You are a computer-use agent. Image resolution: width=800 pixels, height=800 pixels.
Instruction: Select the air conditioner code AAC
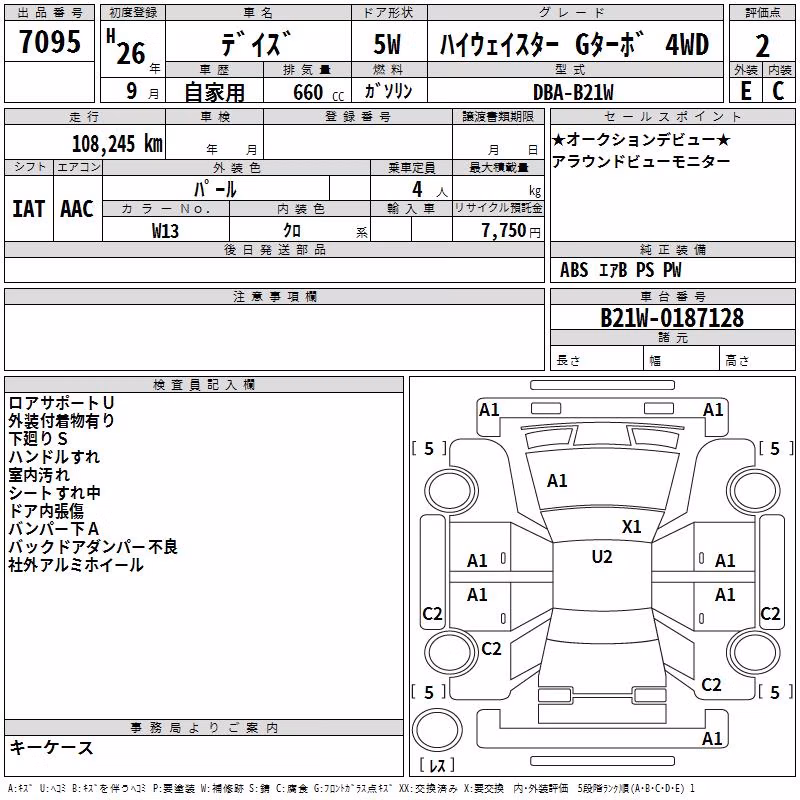pyautogui.click(x=77, y=209)
